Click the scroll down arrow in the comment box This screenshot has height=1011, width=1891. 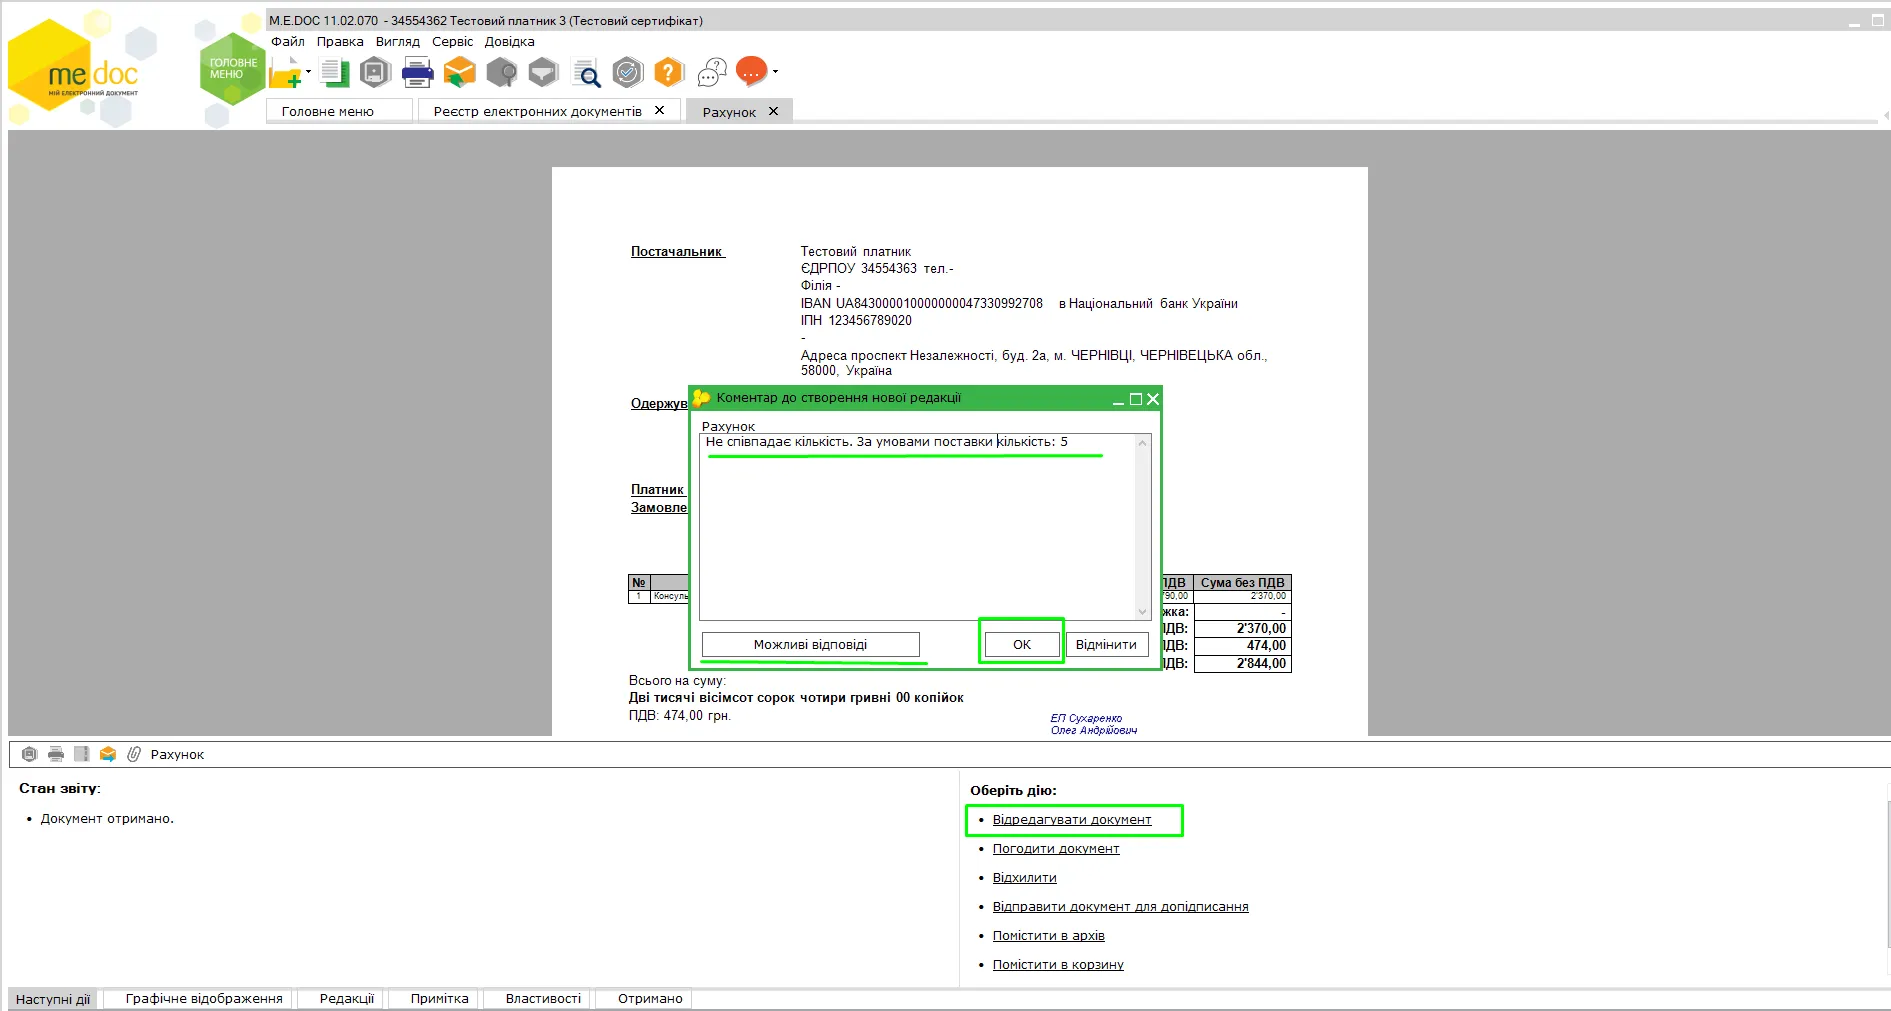point(1142,612)
